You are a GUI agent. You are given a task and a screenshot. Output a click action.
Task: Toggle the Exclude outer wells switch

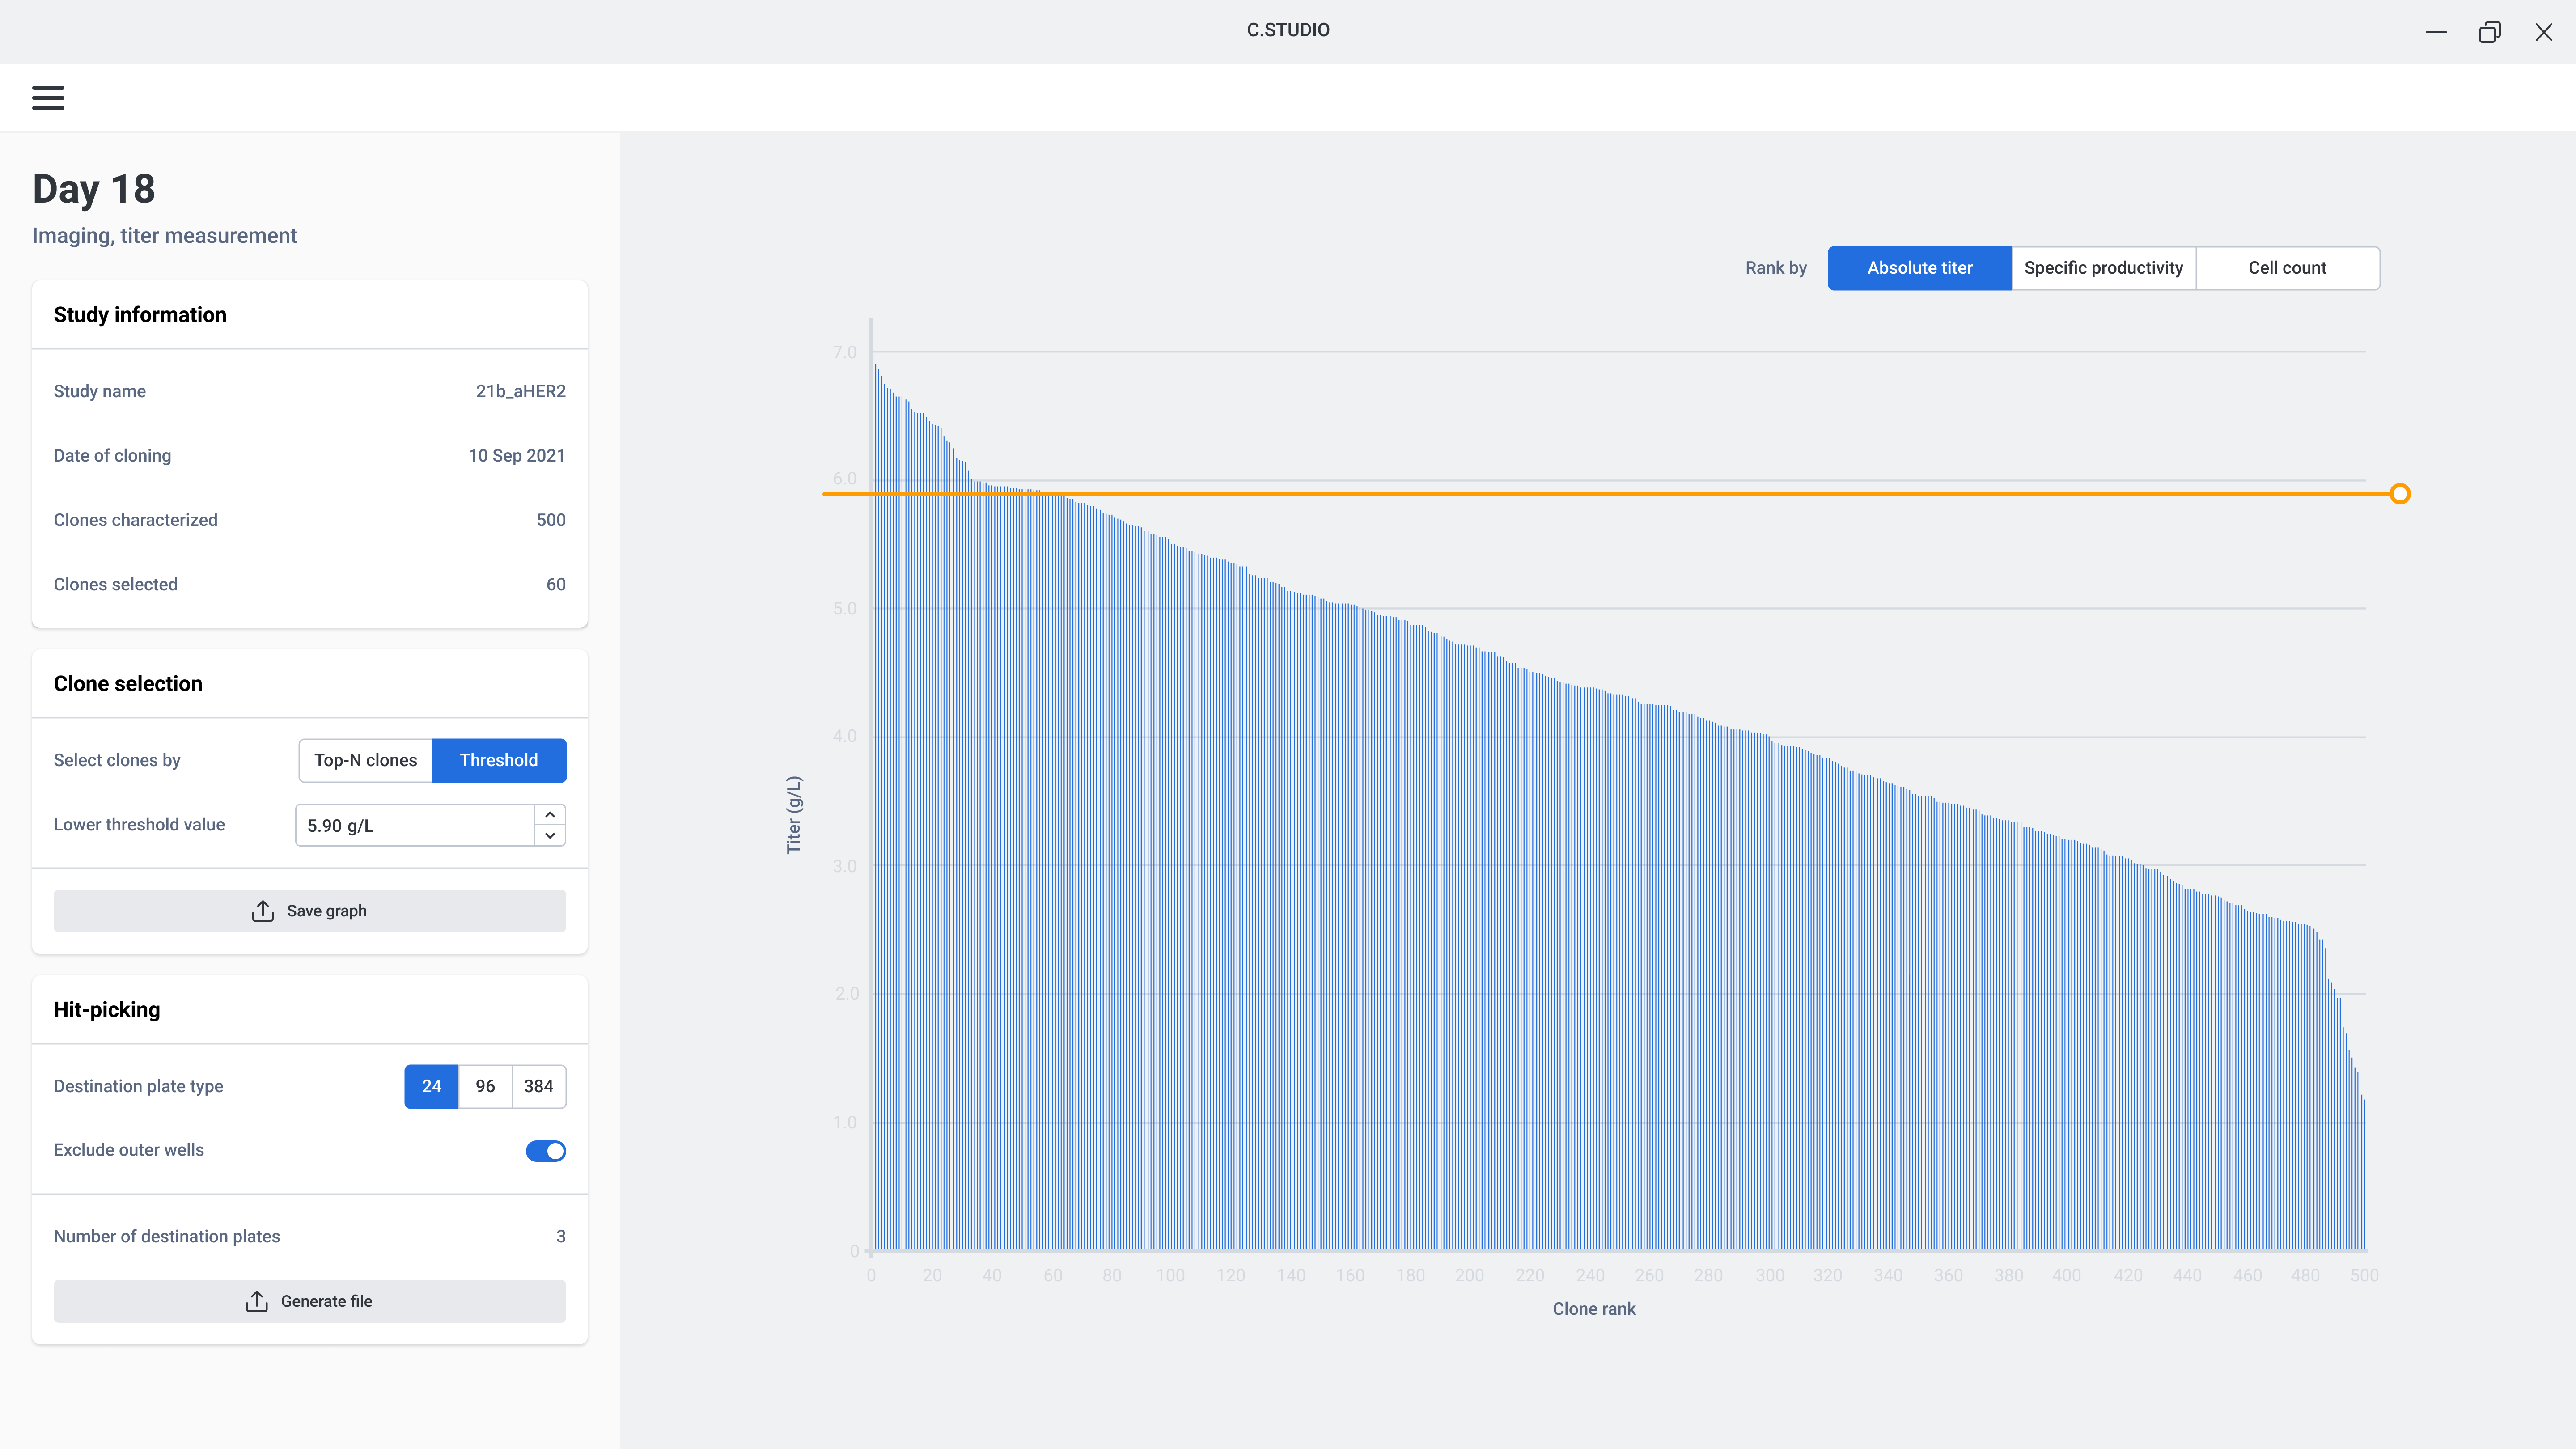[546, 1151]
